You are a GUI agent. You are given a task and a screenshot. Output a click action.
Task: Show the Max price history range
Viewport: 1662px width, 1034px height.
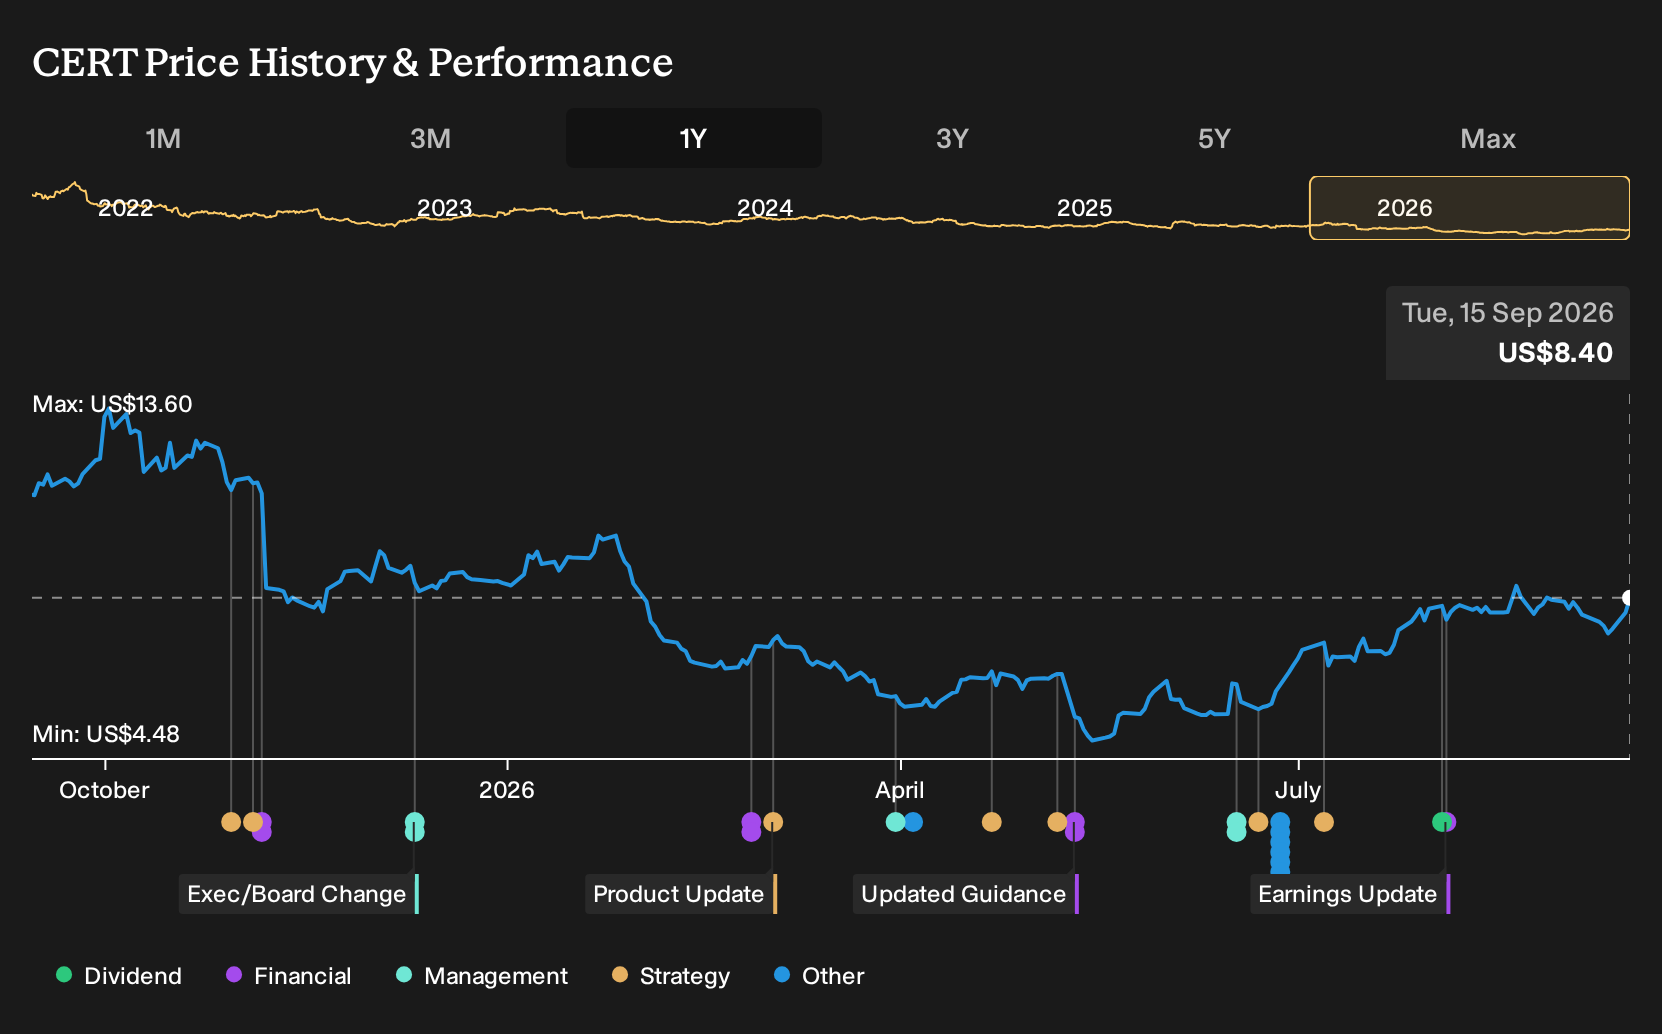pos(1488,138)
